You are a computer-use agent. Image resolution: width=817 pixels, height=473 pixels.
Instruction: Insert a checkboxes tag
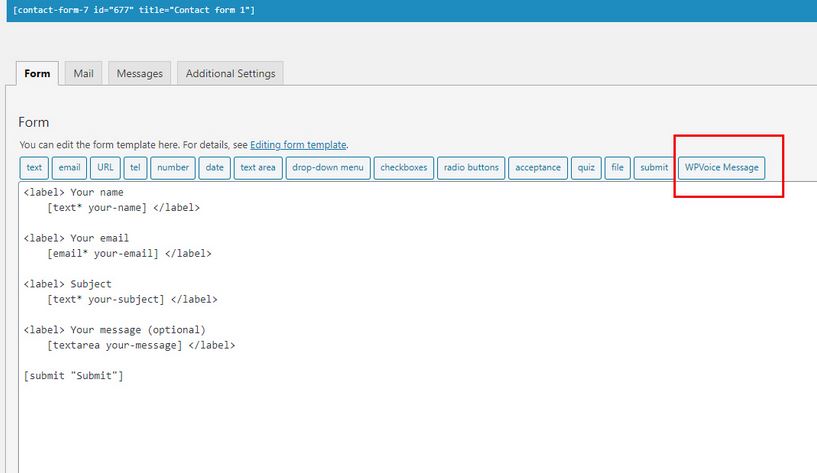[x=404, y=168]
